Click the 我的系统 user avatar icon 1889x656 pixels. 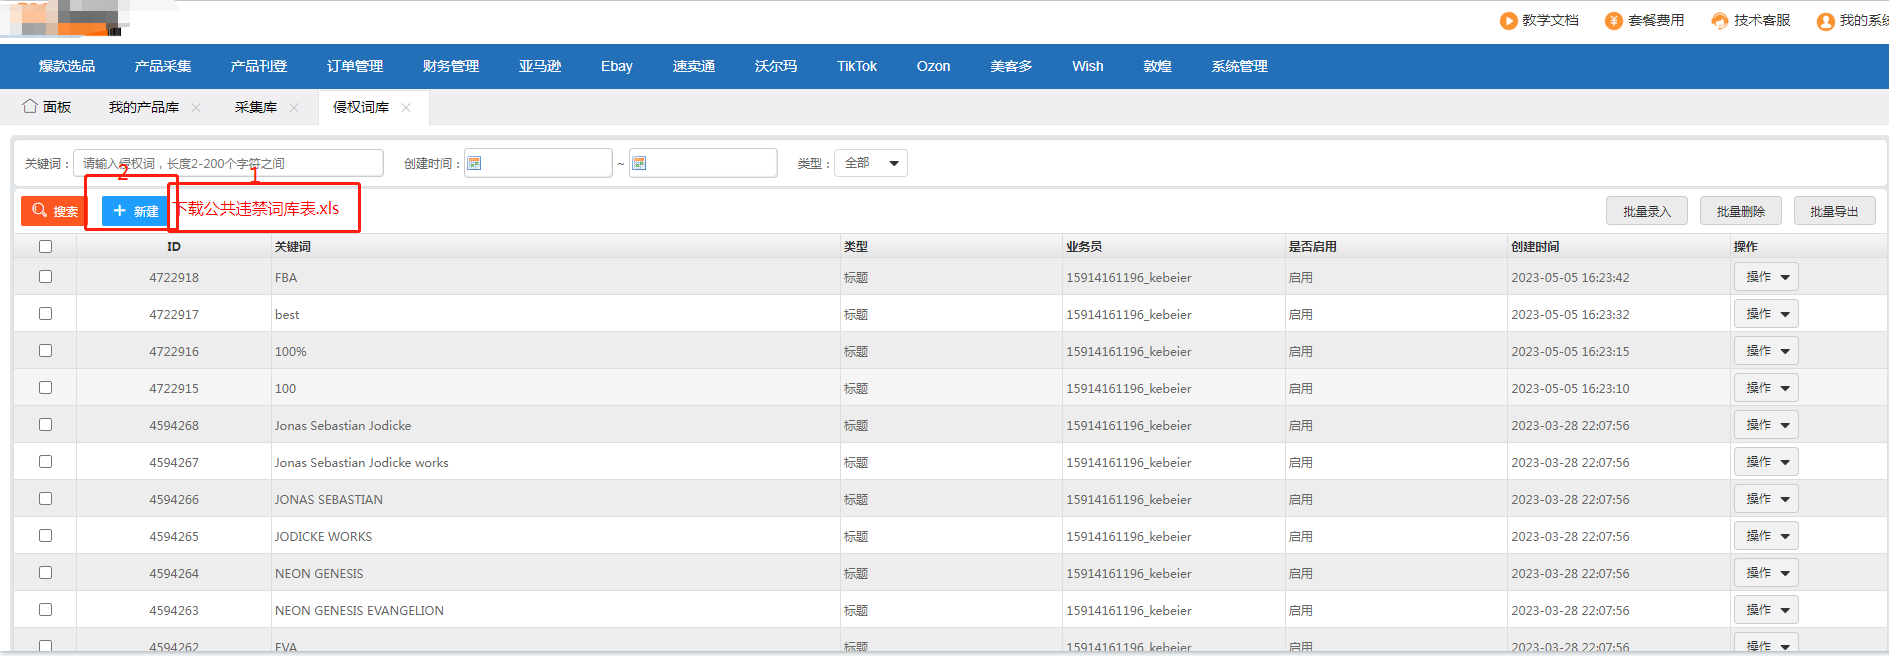(x=1826, y=21)
